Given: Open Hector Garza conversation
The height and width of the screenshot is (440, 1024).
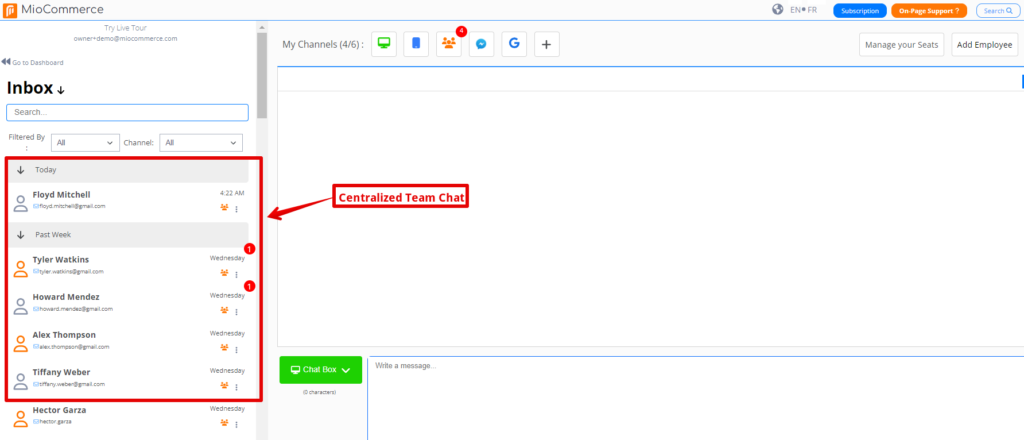Looking at the screenshot, I should click(129, 418).
